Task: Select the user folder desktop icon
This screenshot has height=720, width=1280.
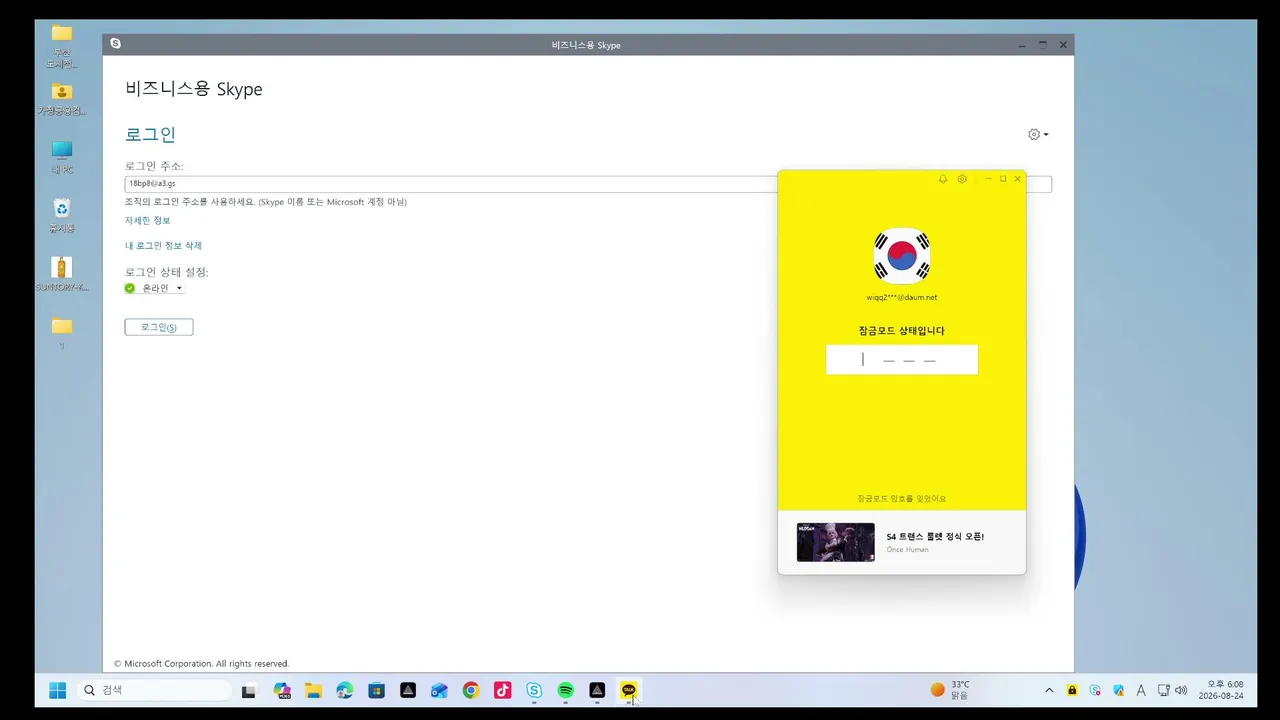Action: [x=62, y=99]
